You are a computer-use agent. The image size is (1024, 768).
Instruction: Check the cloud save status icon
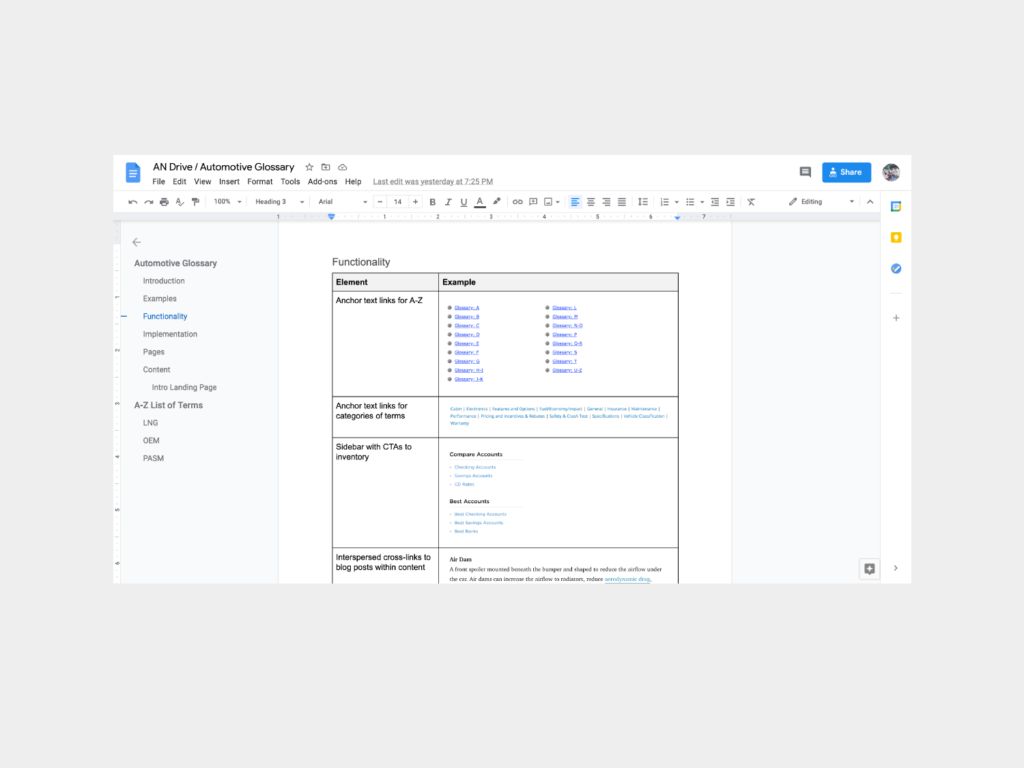click(342, 167)
